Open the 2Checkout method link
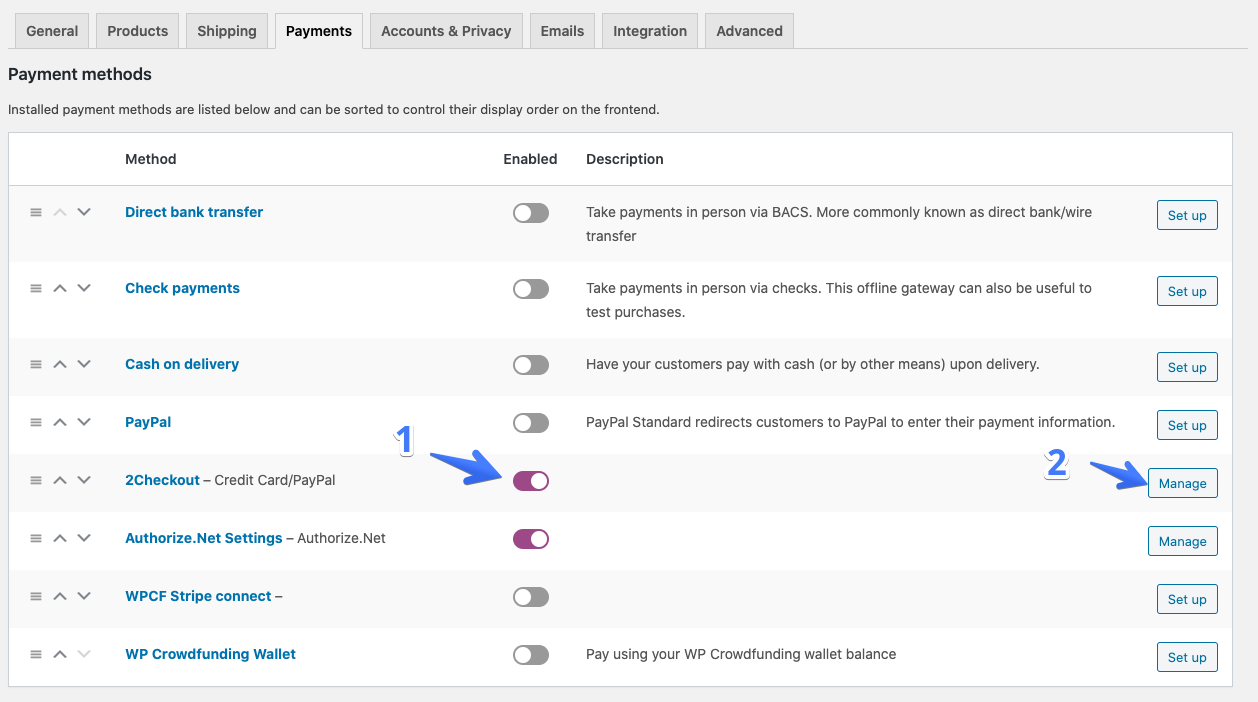 click(162, 480)
